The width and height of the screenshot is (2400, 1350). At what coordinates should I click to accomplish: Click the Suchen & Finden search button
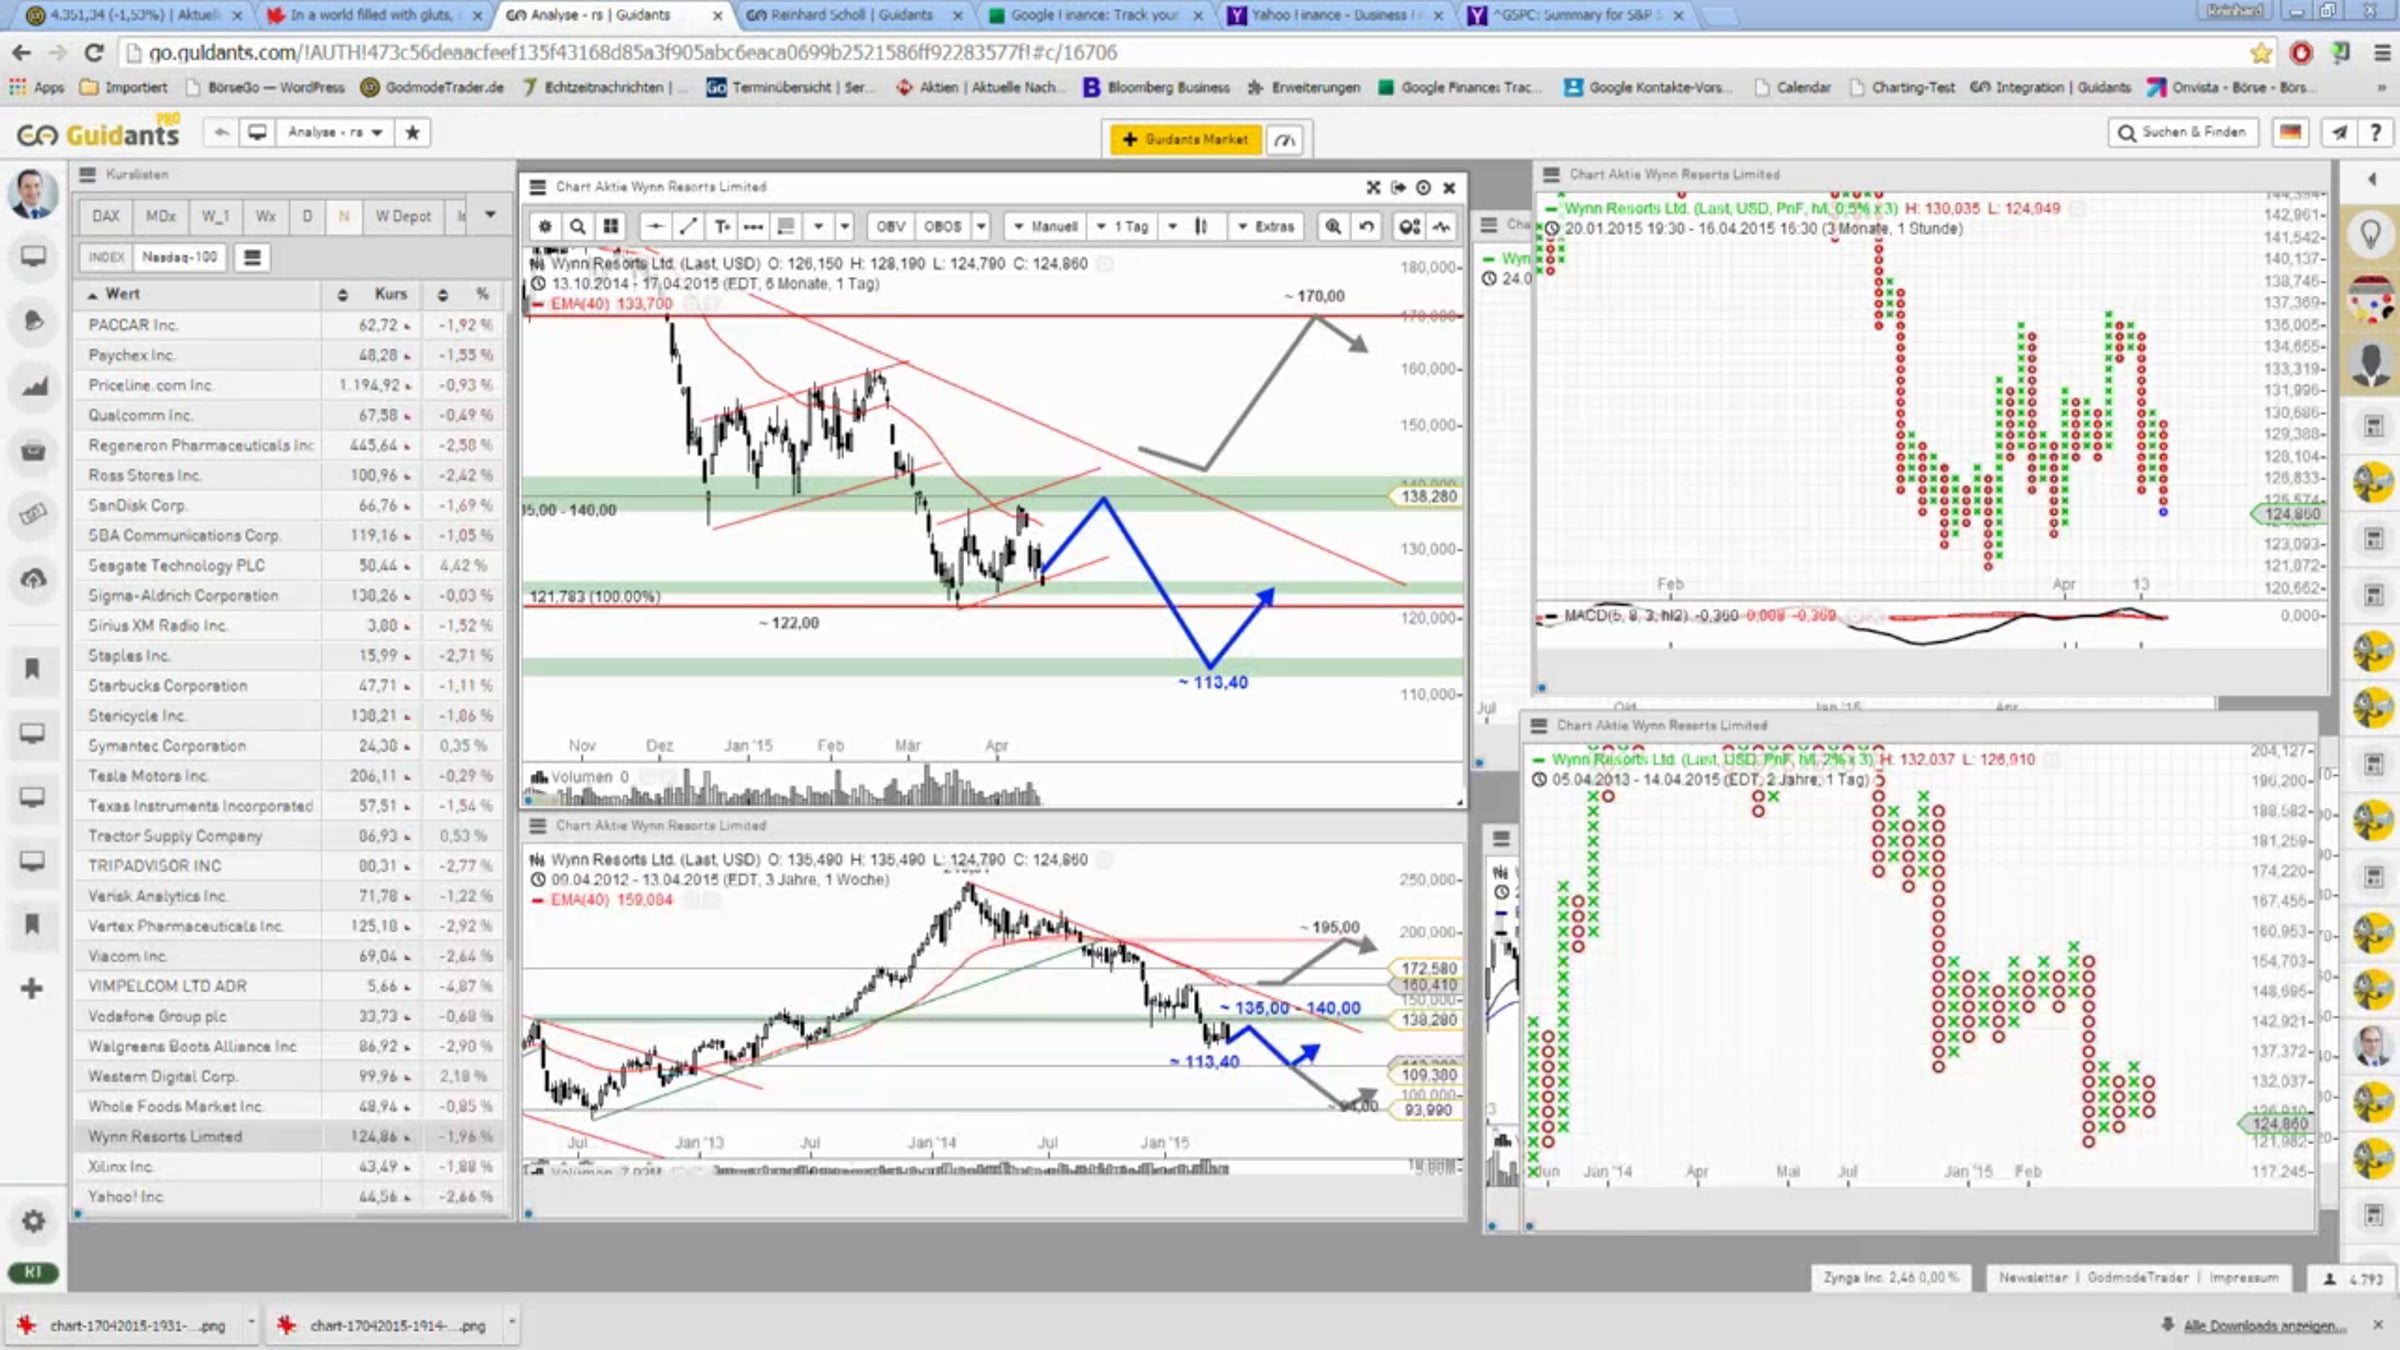(x=2183, y=132)
